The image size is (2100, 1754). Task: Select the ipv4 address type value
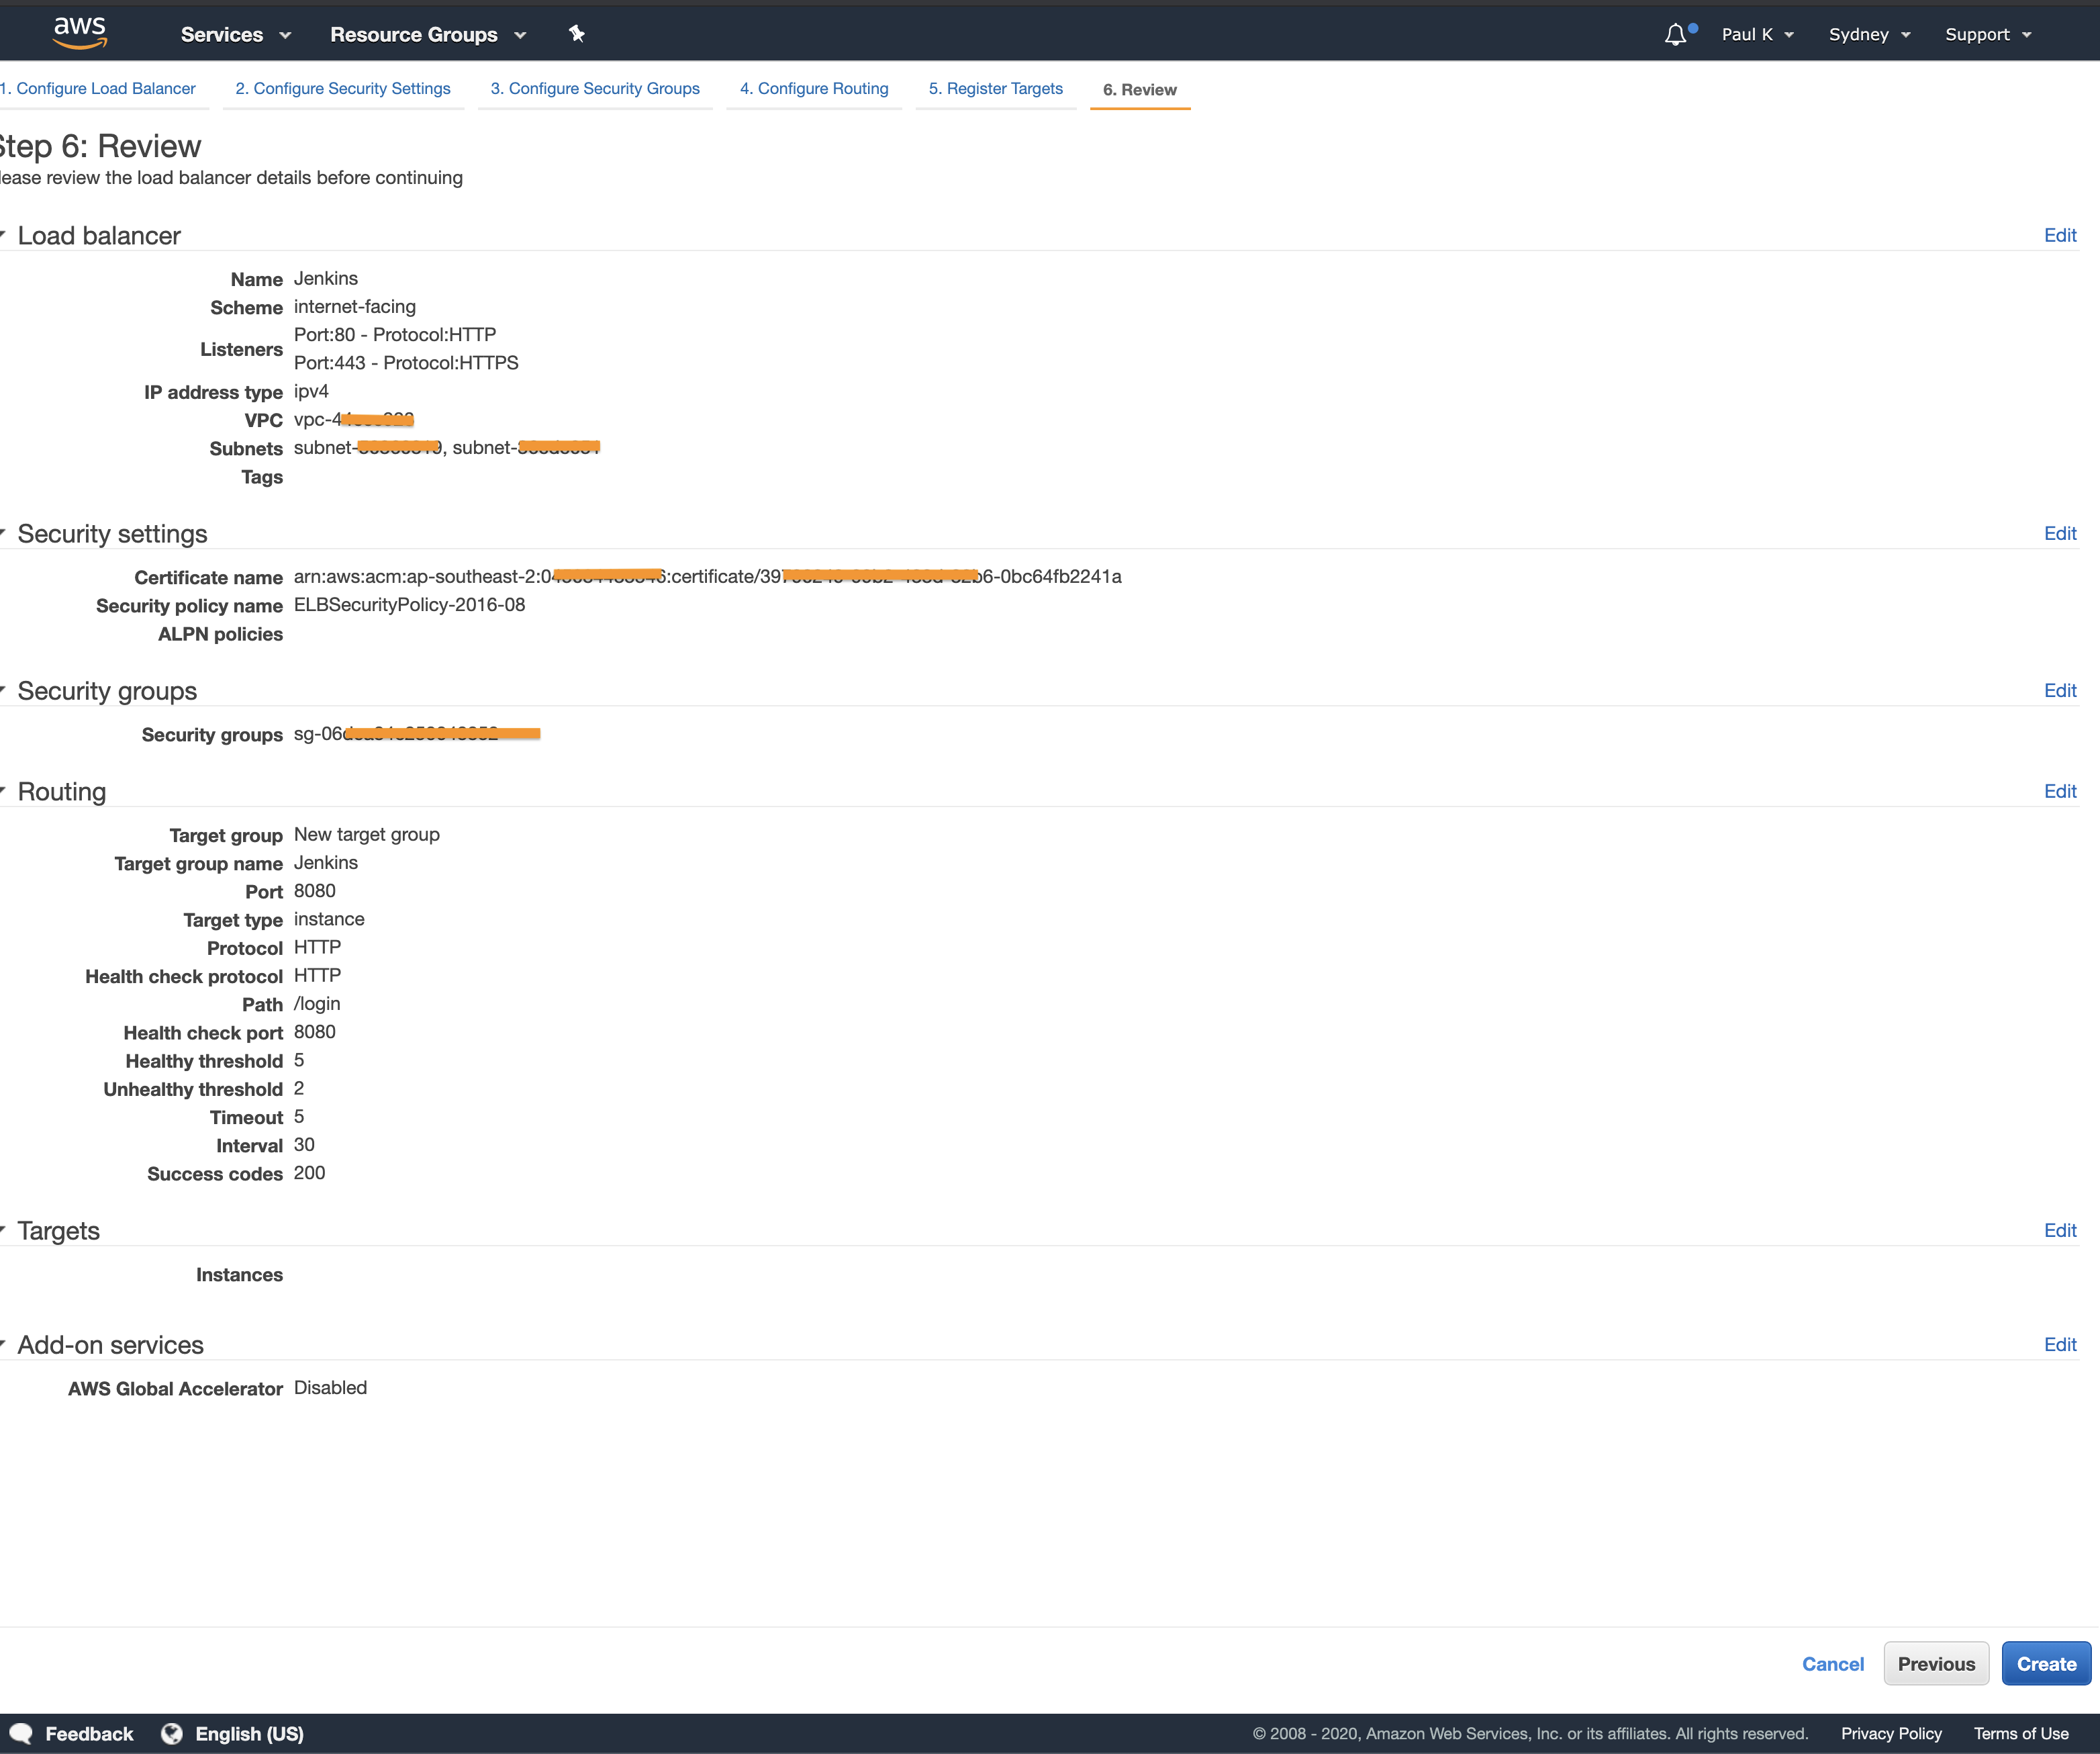311,391
